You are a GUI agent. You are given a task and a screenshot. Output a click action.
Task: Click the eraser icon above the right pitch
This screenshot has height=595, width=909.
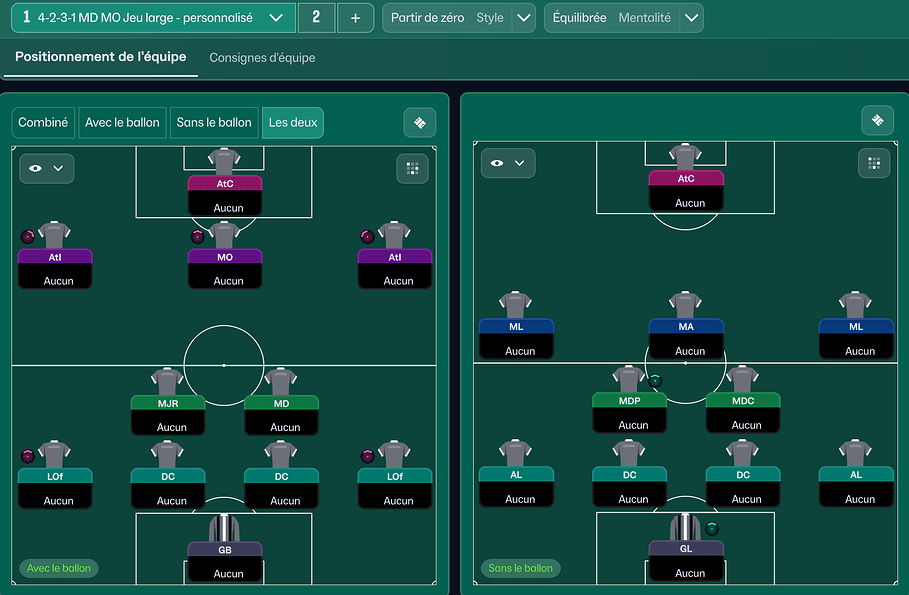pyautogui.click(x=877, y=120)
